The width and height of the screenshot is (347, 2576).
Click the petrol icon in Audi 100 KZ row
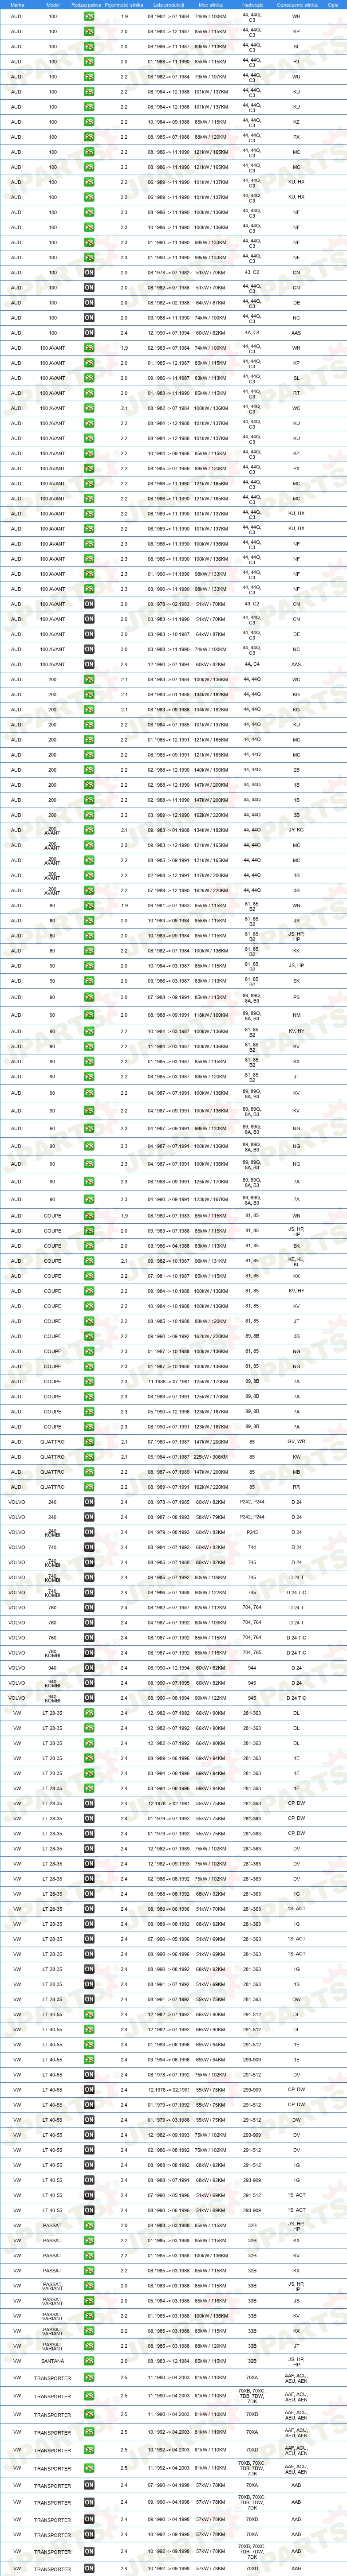(89, 122)
